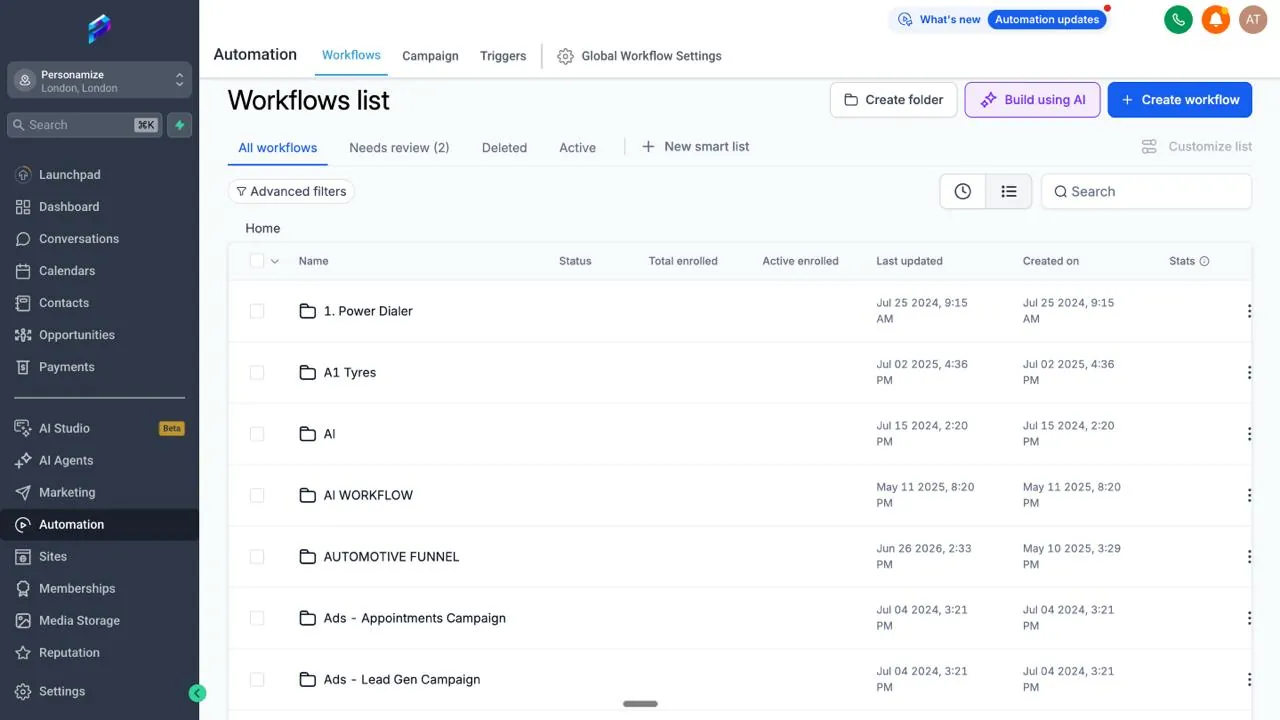Select All workflows smart list
The height and width of the screenshot is (720, 1280).
[x=278, y=147]
